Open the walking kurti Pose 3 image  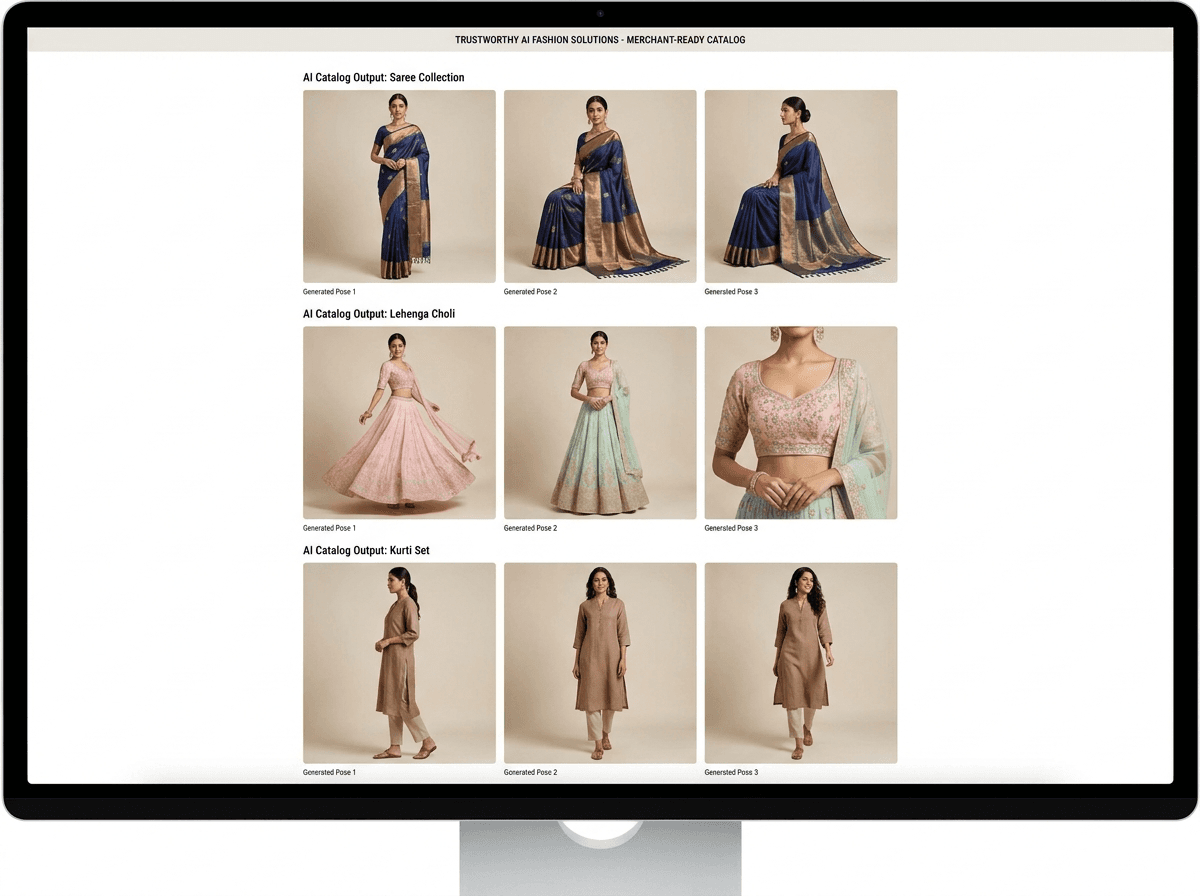click(x=801, y=663)
